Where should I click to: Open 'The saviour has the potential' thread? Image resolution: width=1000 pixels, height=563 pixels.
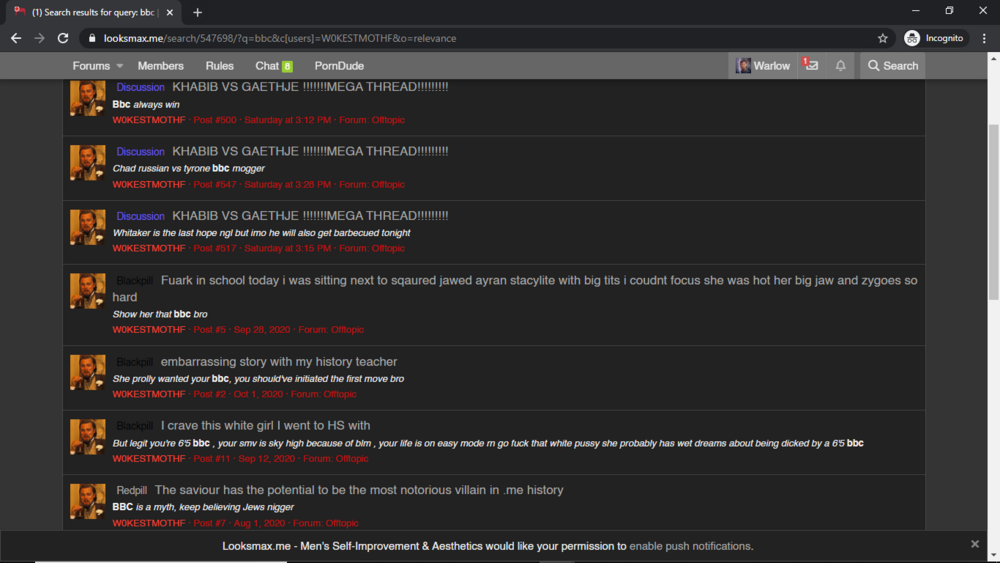[x=359, y=490]
